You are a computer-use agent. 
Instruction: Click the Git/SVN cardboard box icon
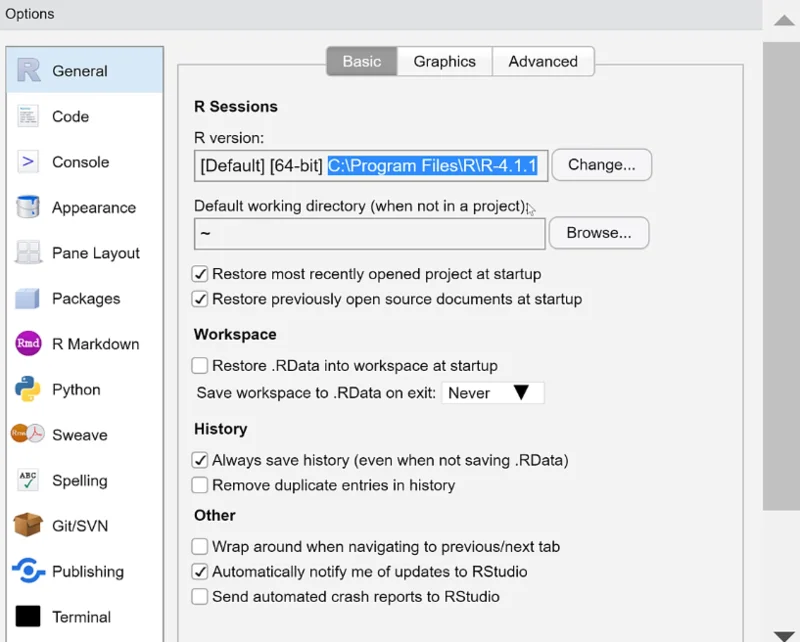28,525
